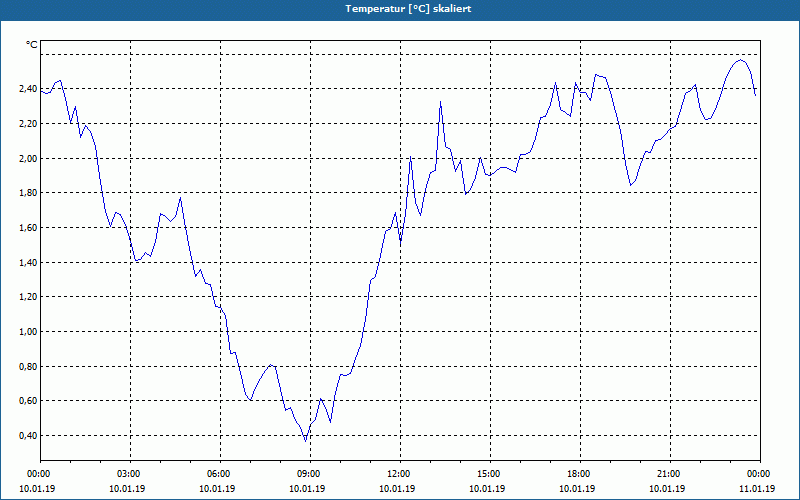The image size is (800, 500).
Task: Click the curve minimum near 09:00
Action: coord(306,441)
